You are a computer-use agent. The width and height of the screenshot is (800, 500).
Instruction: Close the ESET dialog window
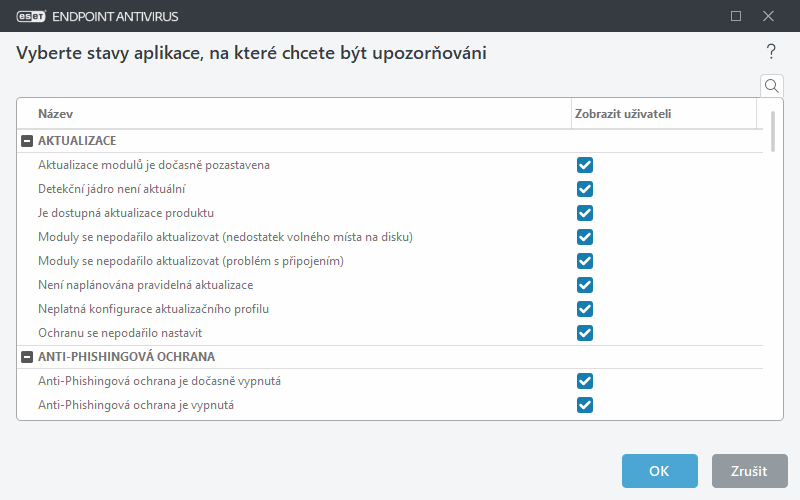coord(768,16)
